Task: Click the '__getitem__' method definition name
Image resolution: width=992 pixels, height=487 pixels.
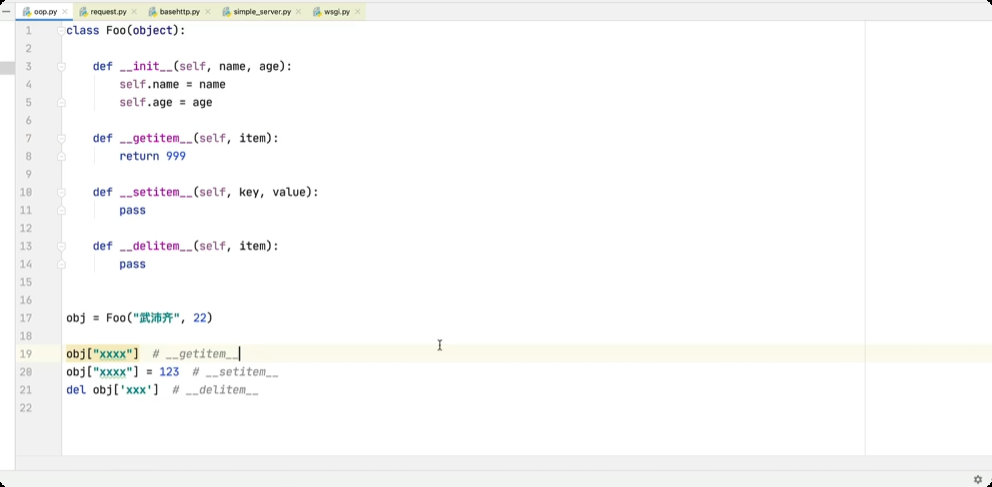Action: tap(156, 139)
